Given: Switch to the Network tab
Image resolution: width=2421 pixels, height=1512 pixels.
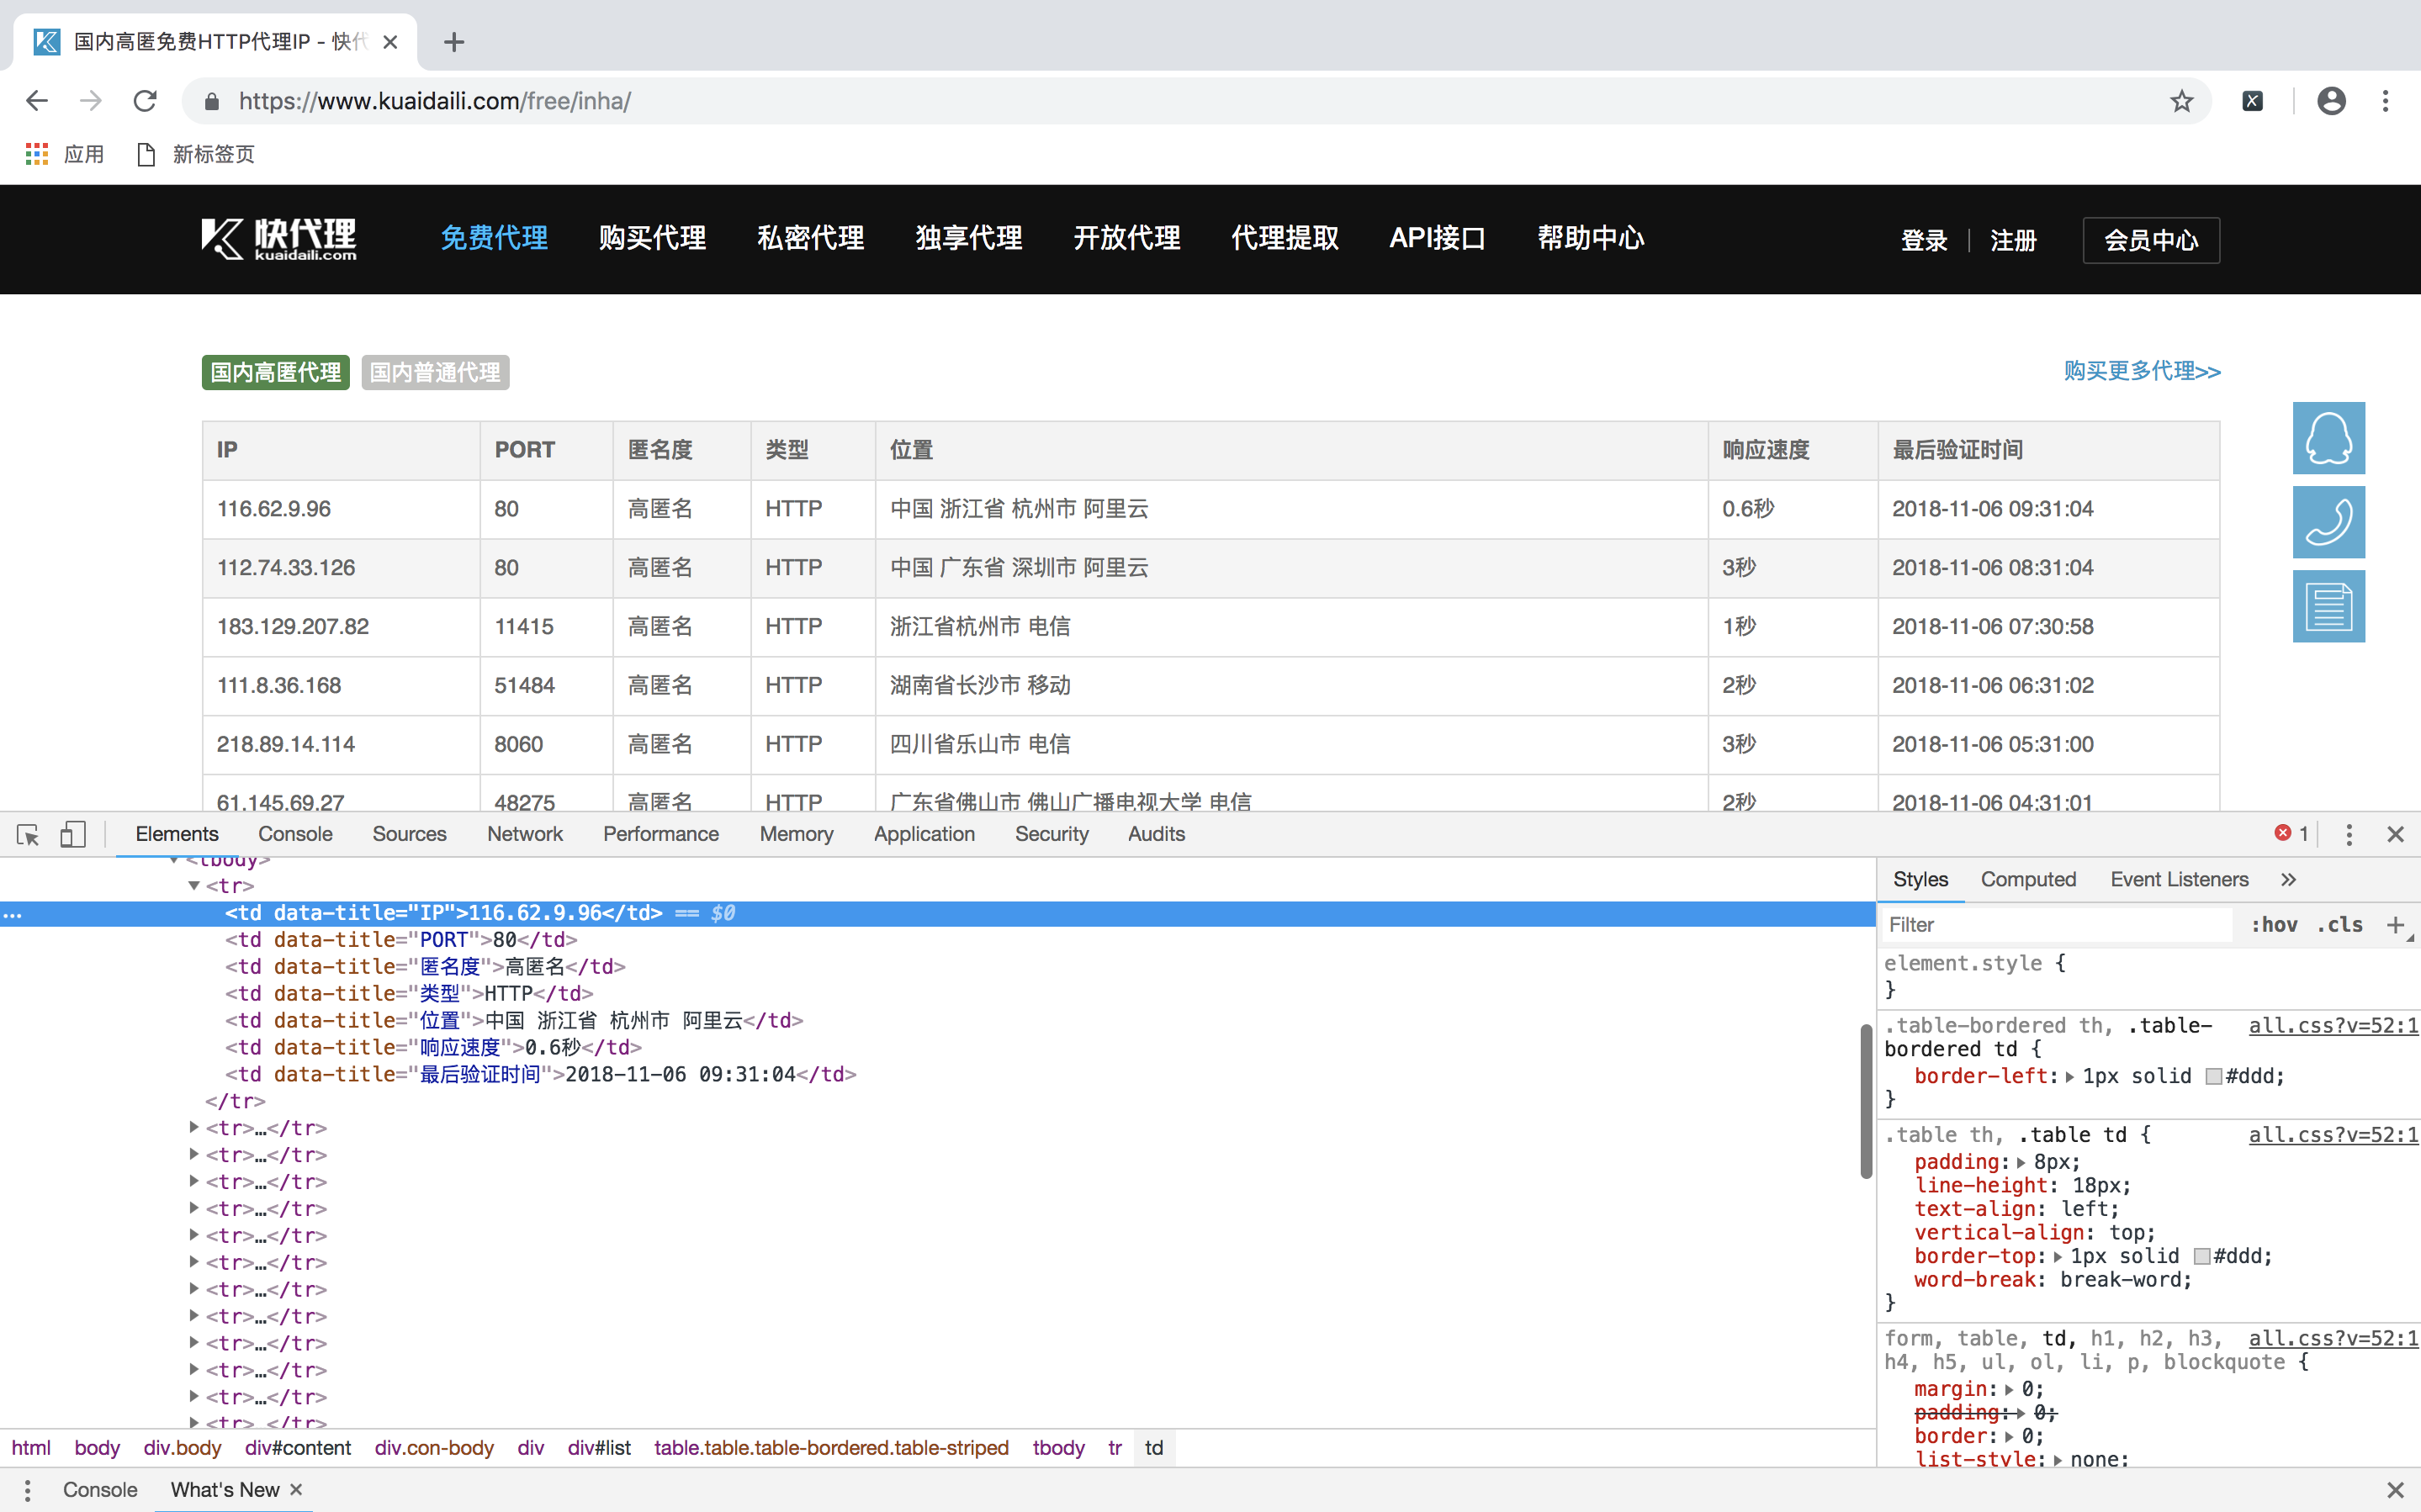Looking at the screenshot, I should (524, 834).
